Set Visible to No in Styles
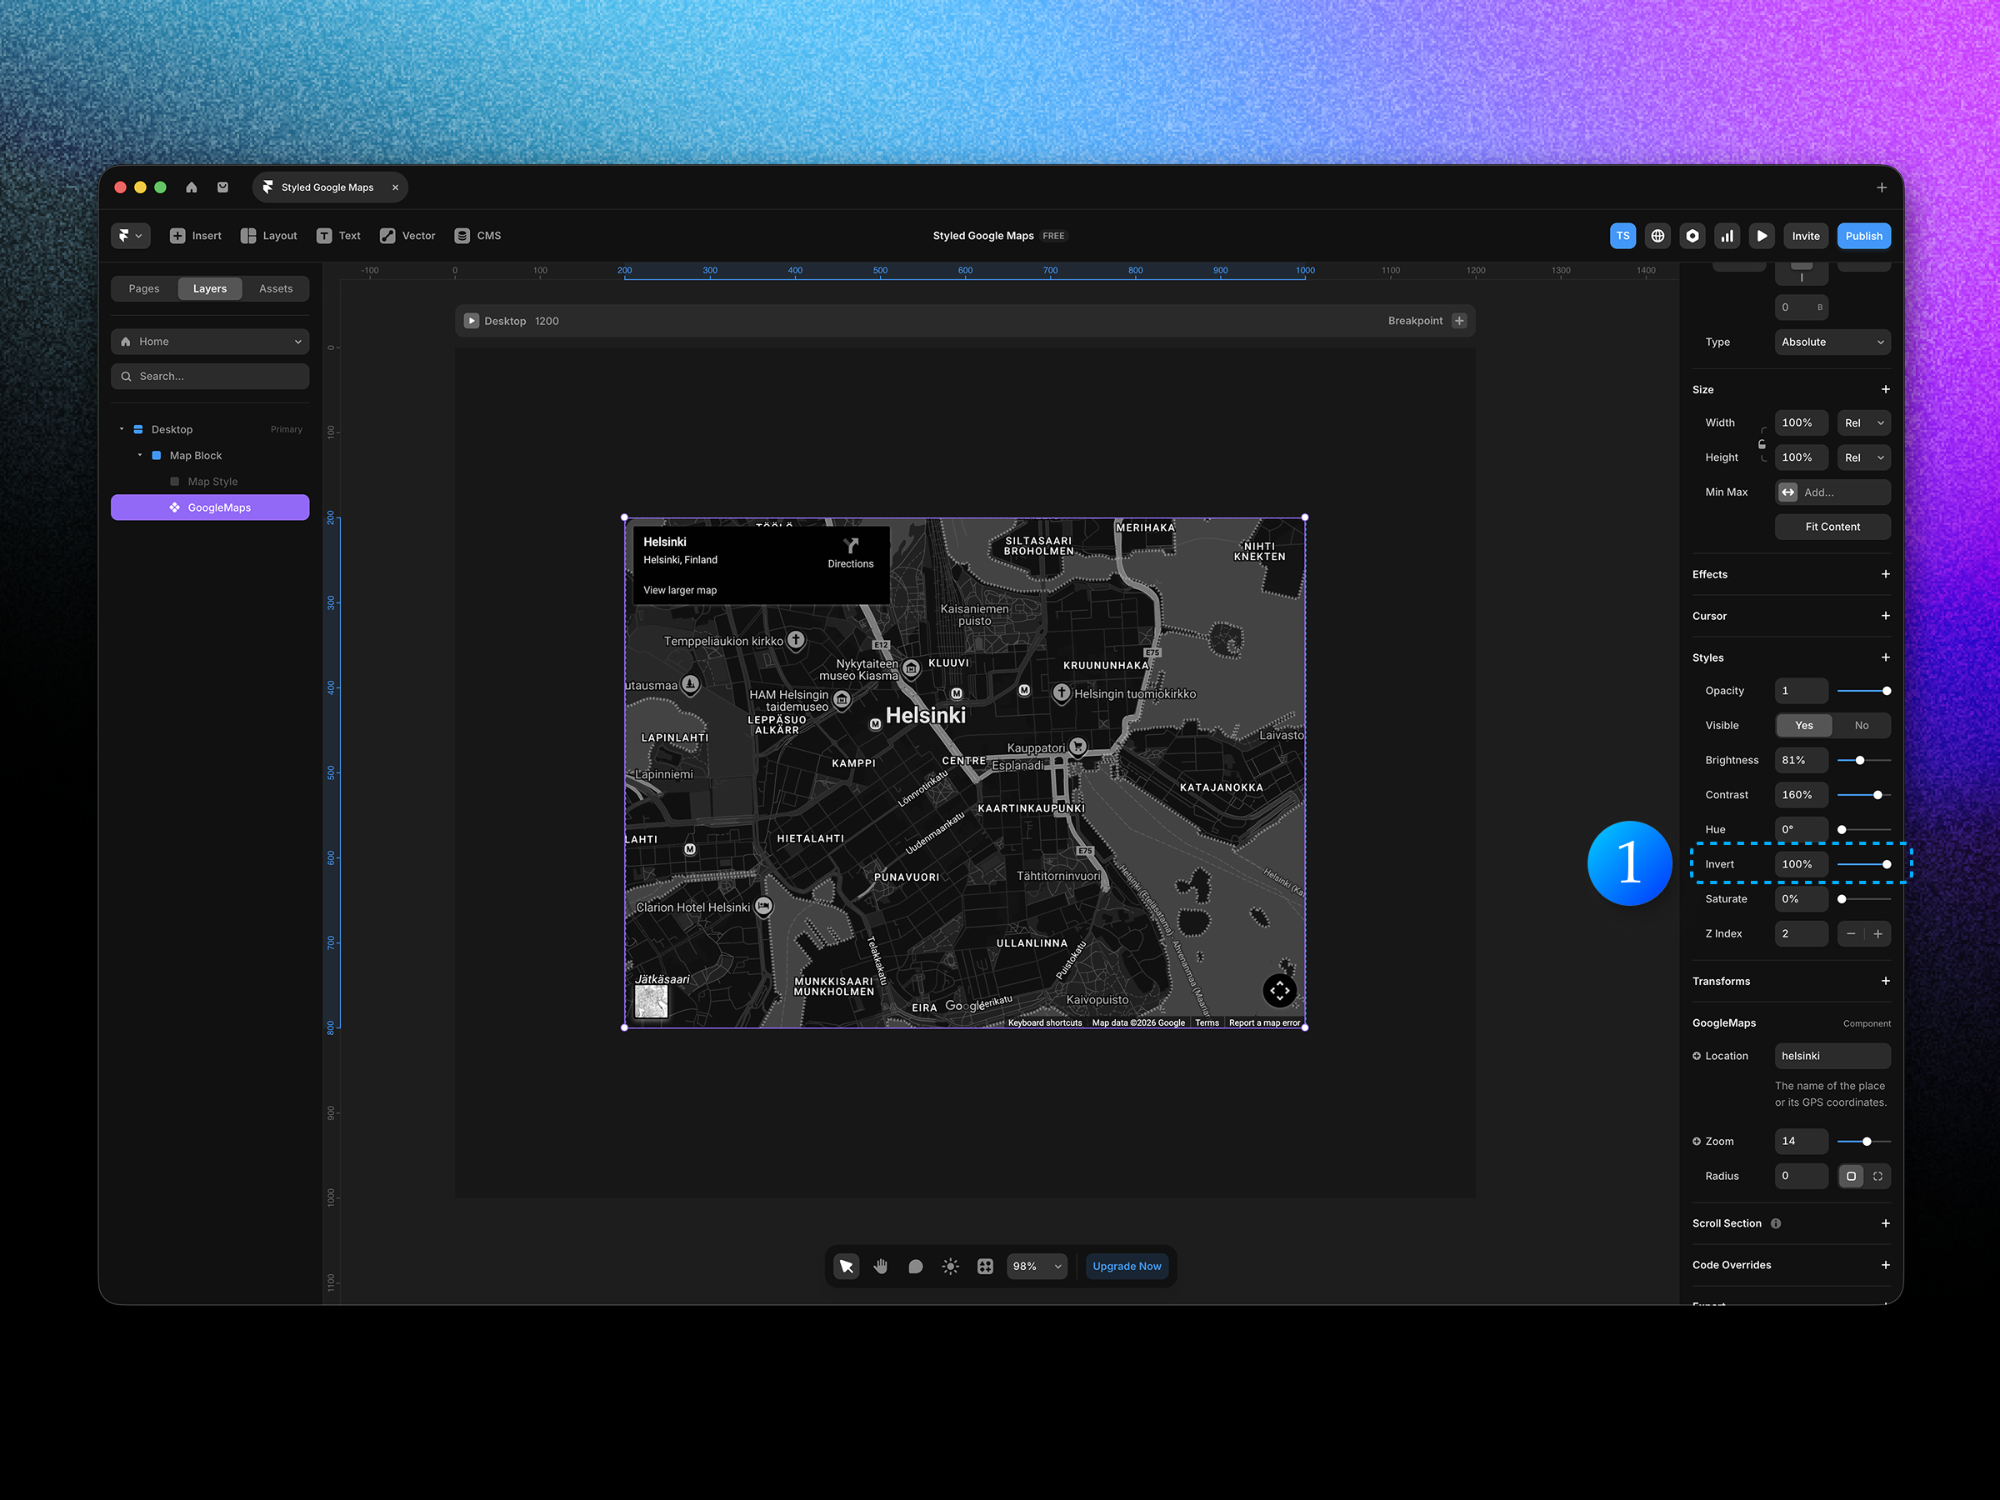2000x1500 pixels. coord(1861,725)
